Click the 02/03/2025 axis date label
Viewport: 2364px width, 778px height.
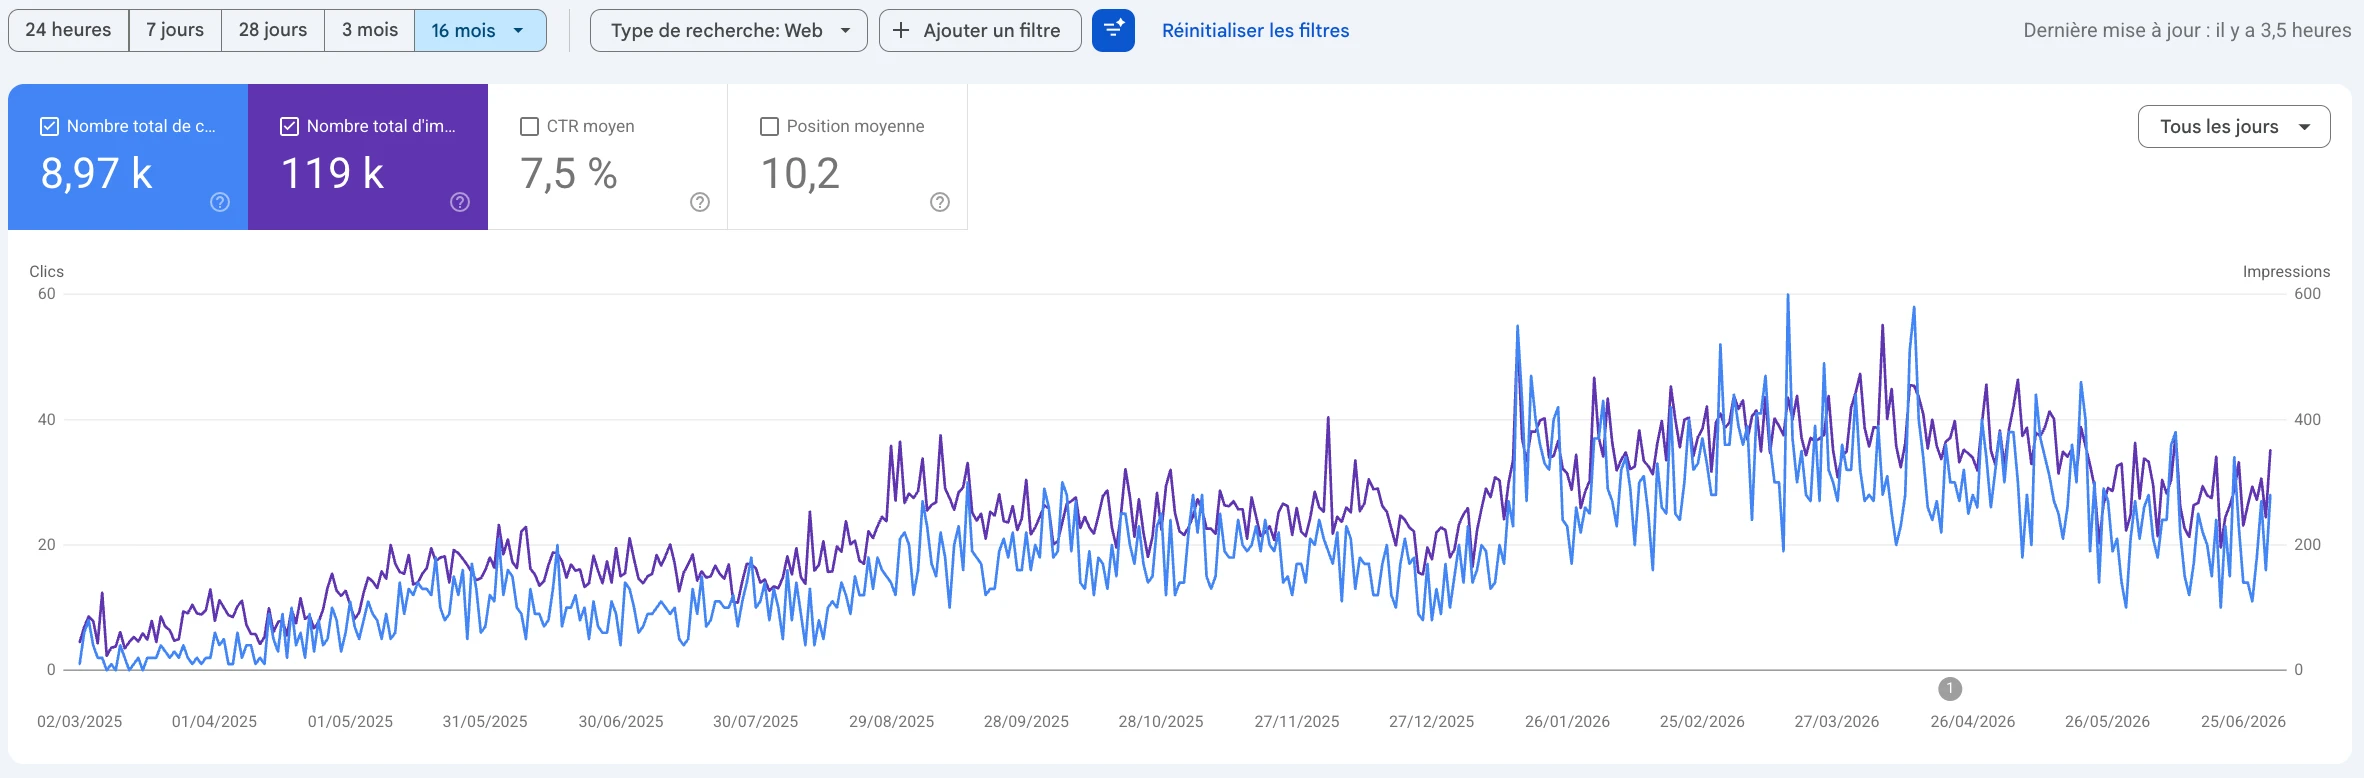[80, 721]
